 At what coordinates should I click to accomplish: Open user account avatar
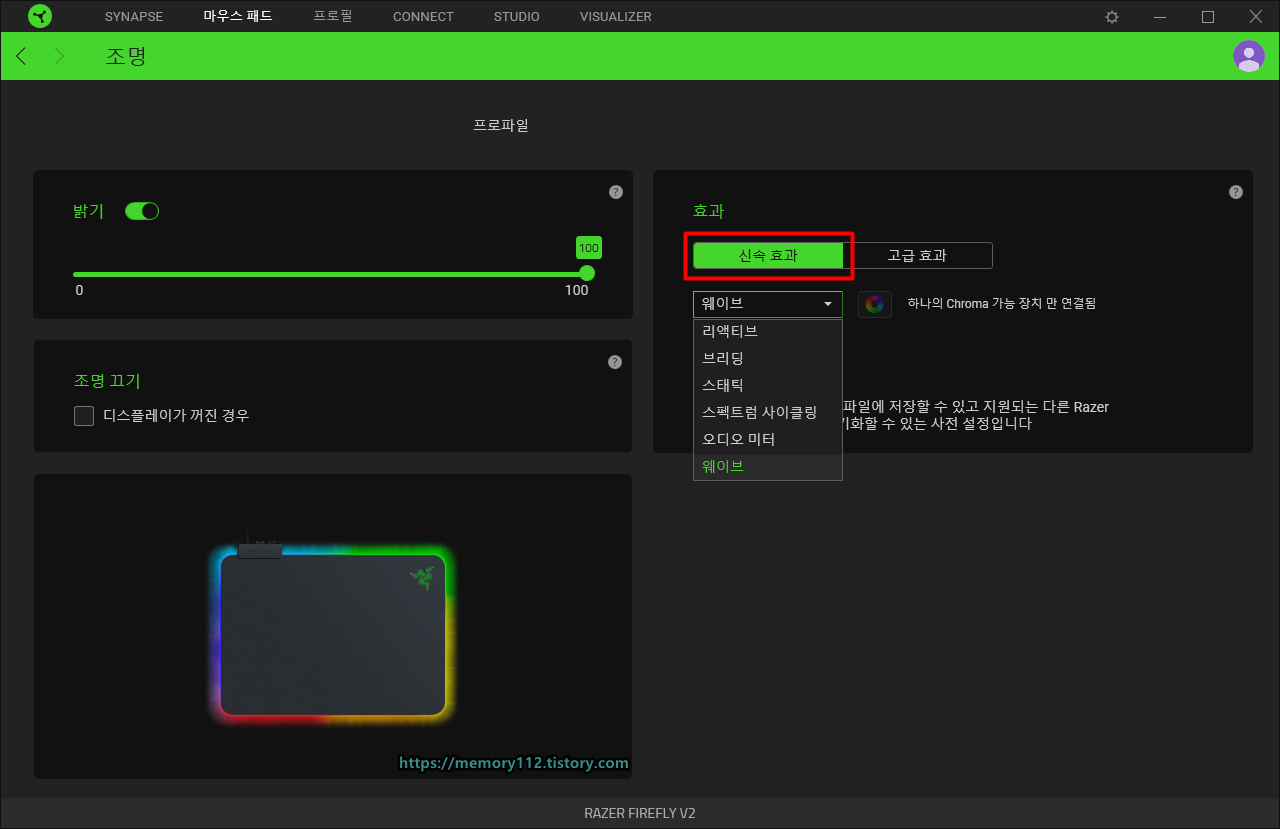tap(1249, 56)
